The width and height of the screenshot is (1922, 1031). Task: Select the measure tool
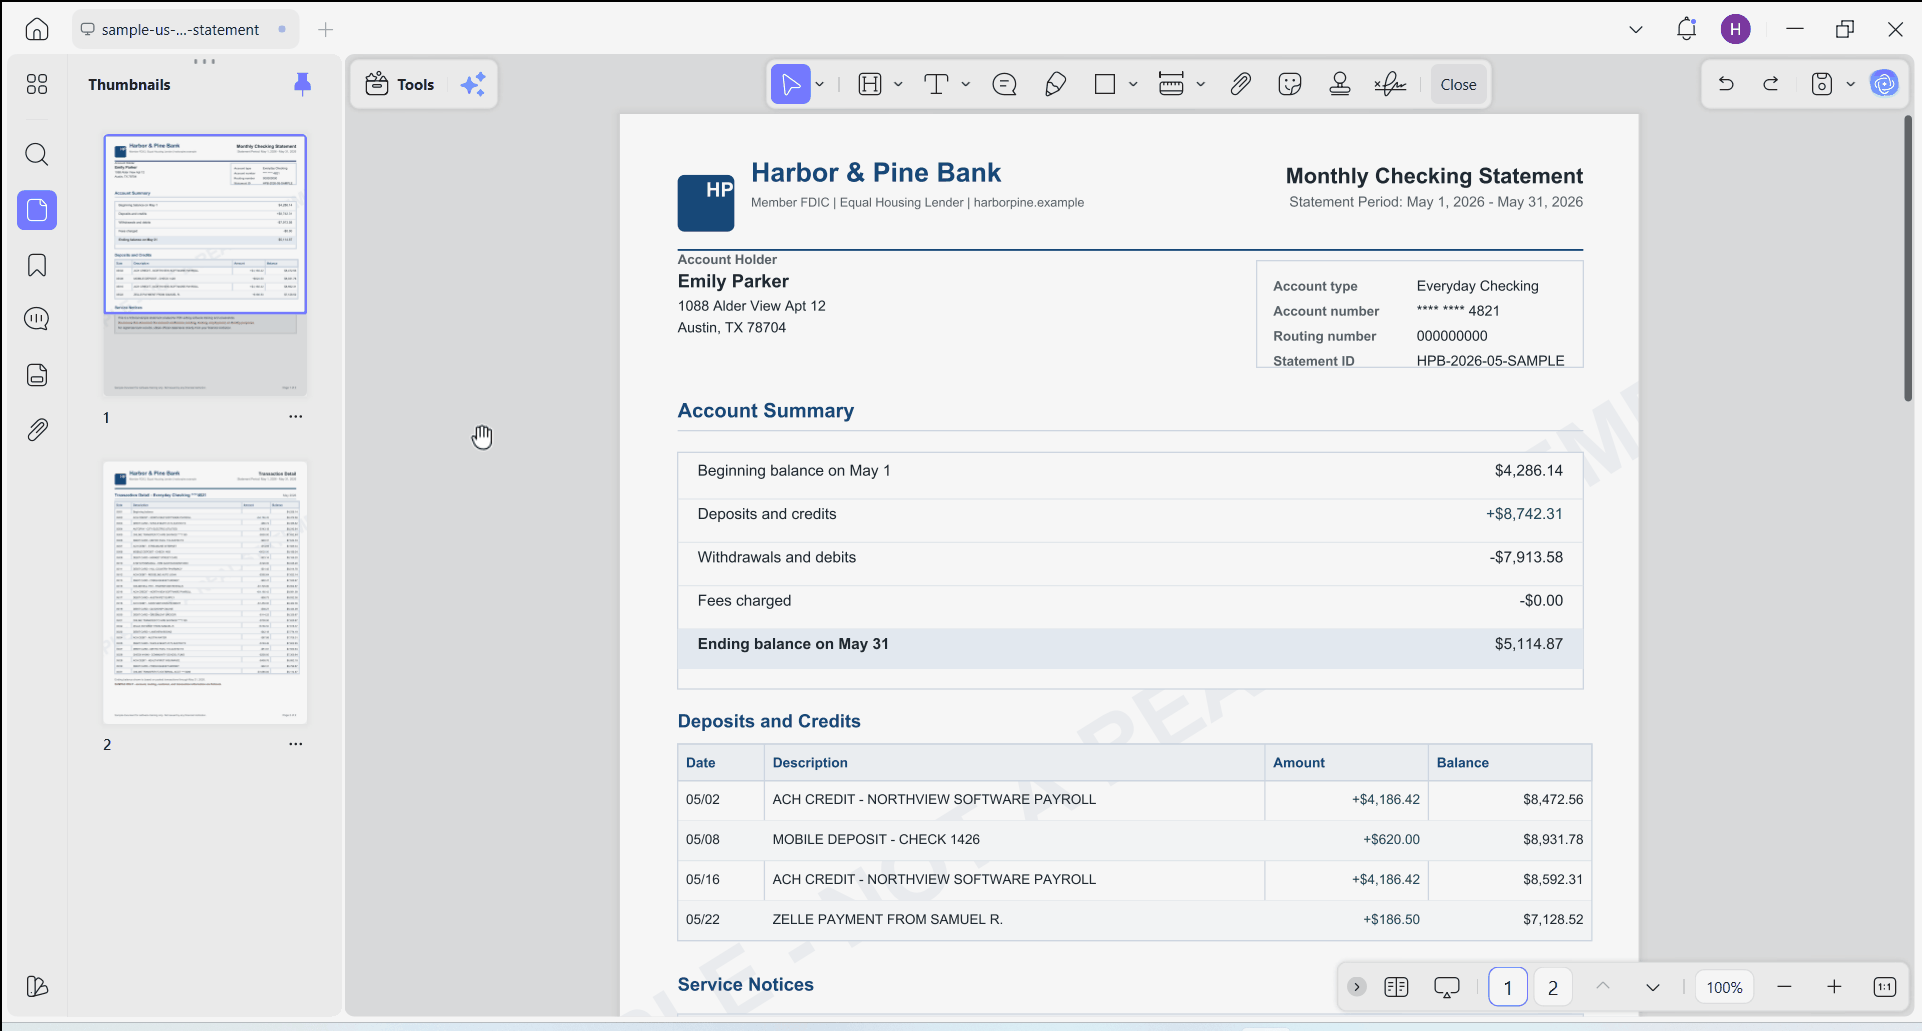(1171, 84)
